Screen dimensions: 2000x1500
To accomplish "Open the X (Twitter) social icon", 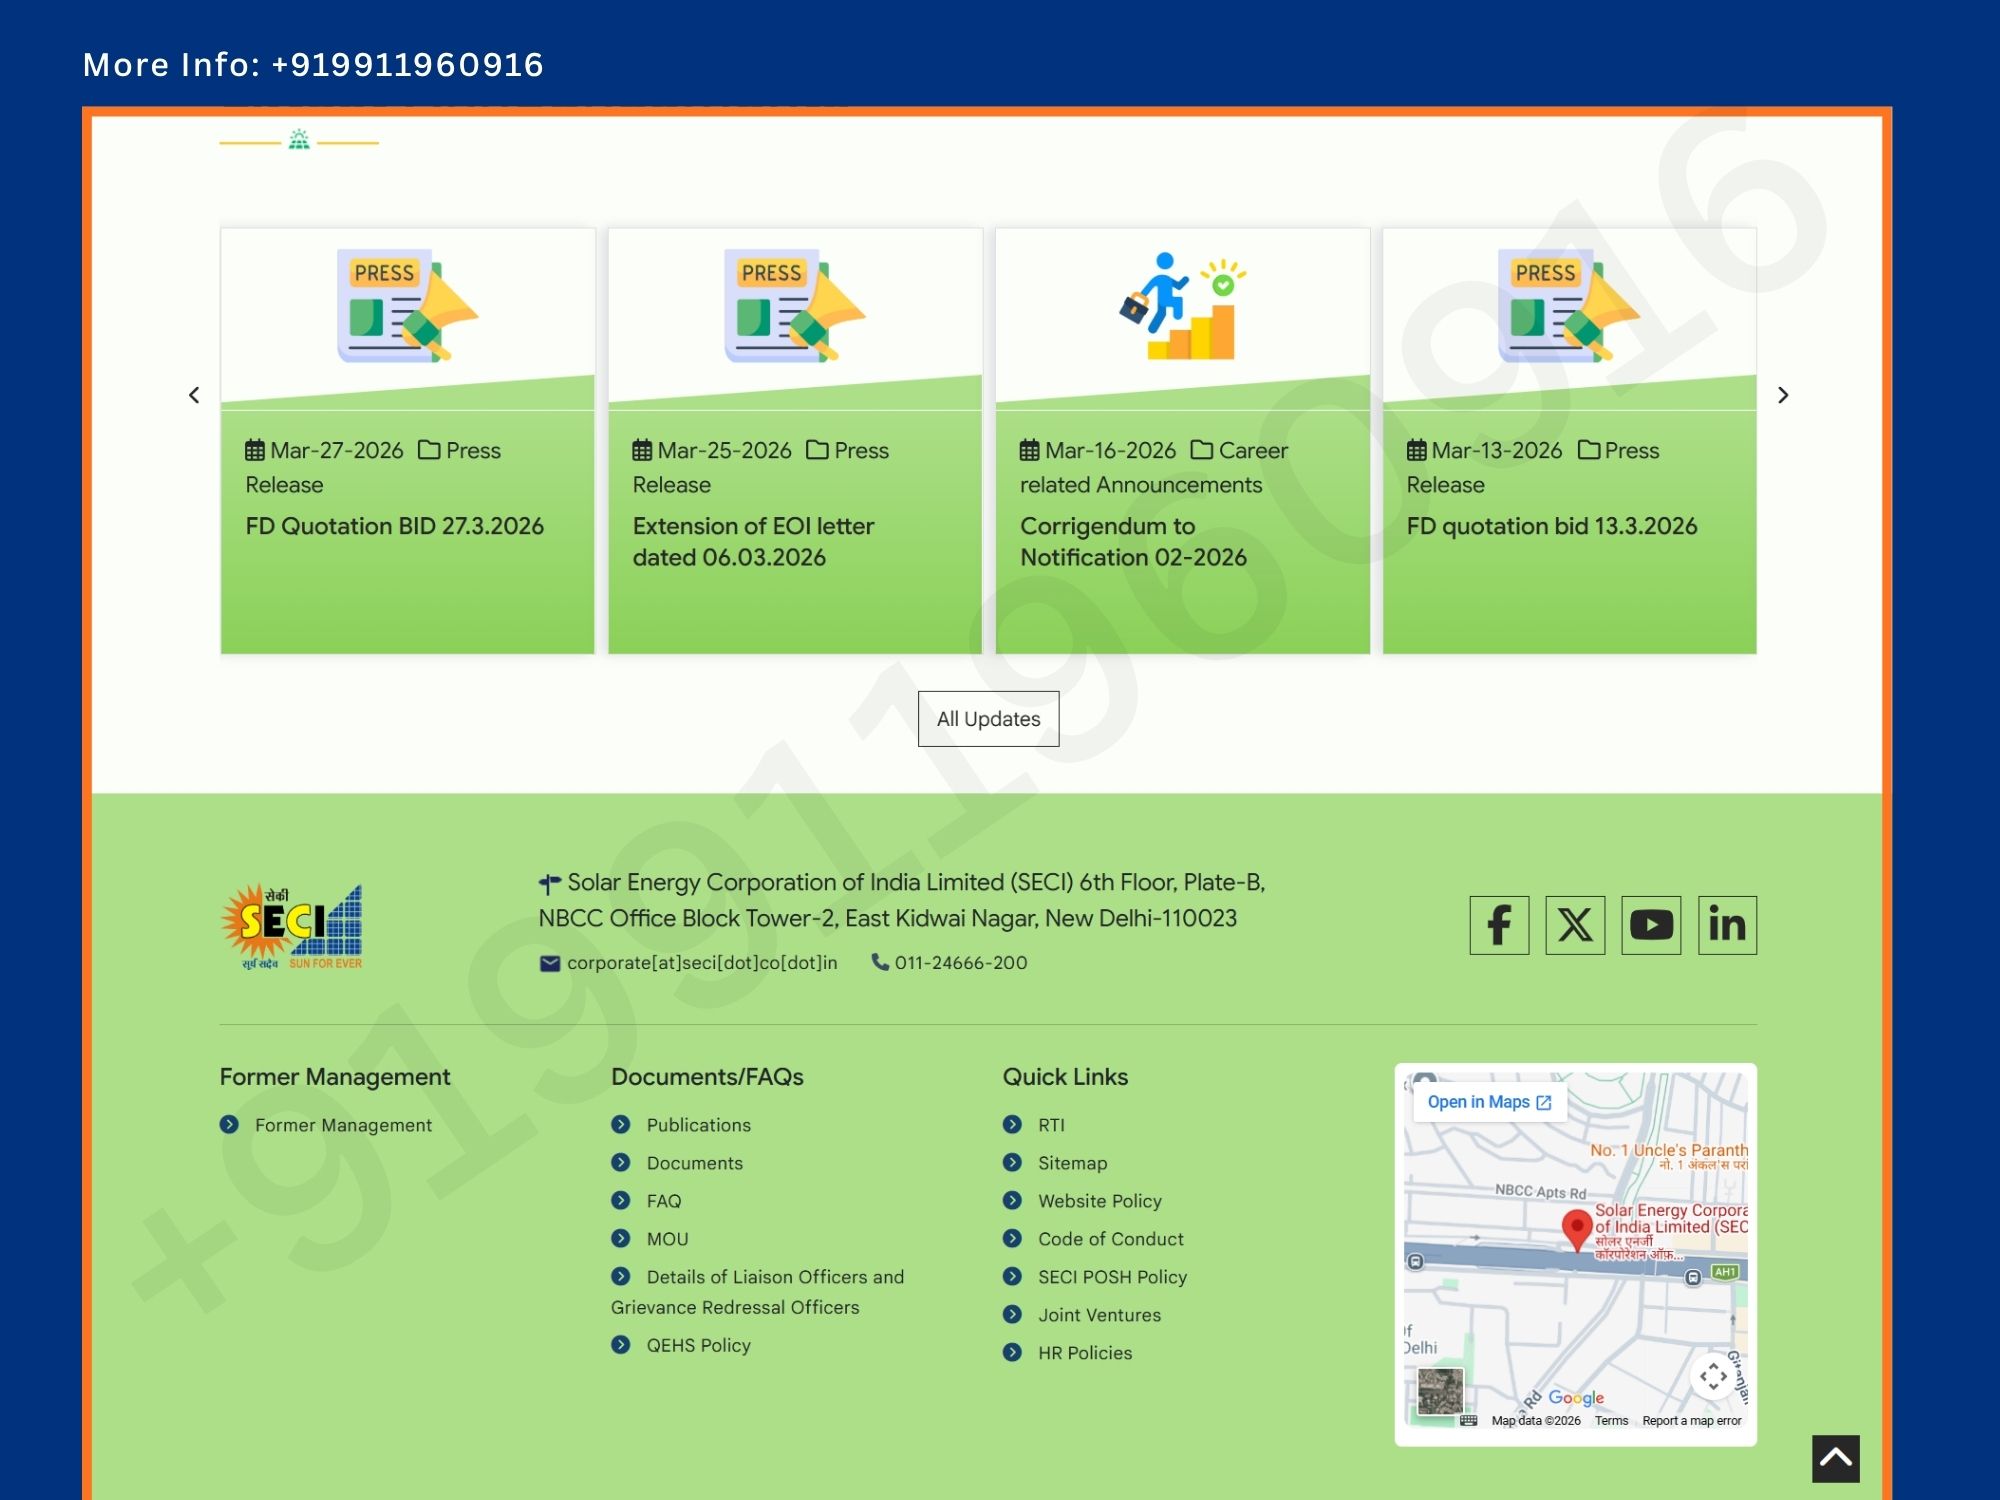I will coord(1575,925).
